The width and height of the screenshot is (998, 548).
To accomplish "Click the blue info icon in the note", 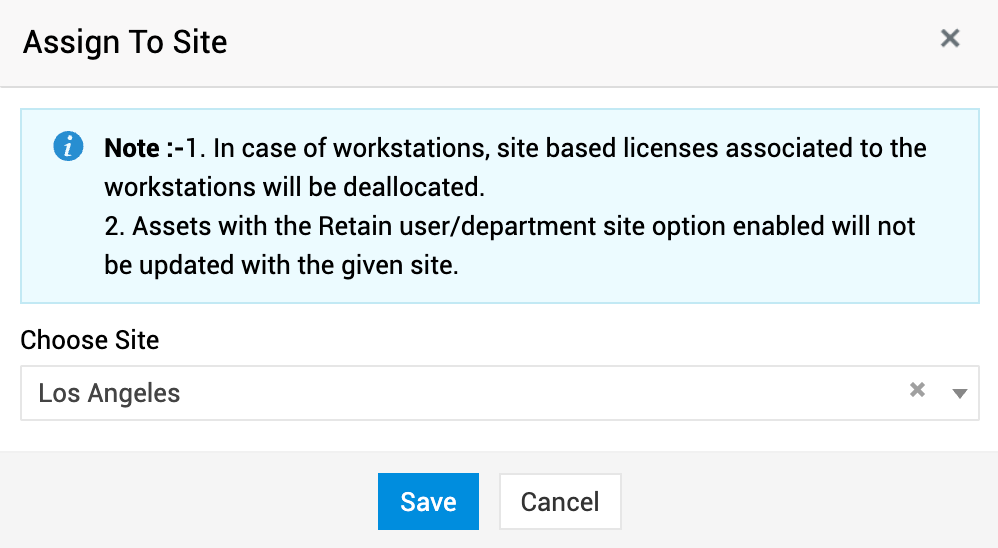I will click(x=67, y=148).
